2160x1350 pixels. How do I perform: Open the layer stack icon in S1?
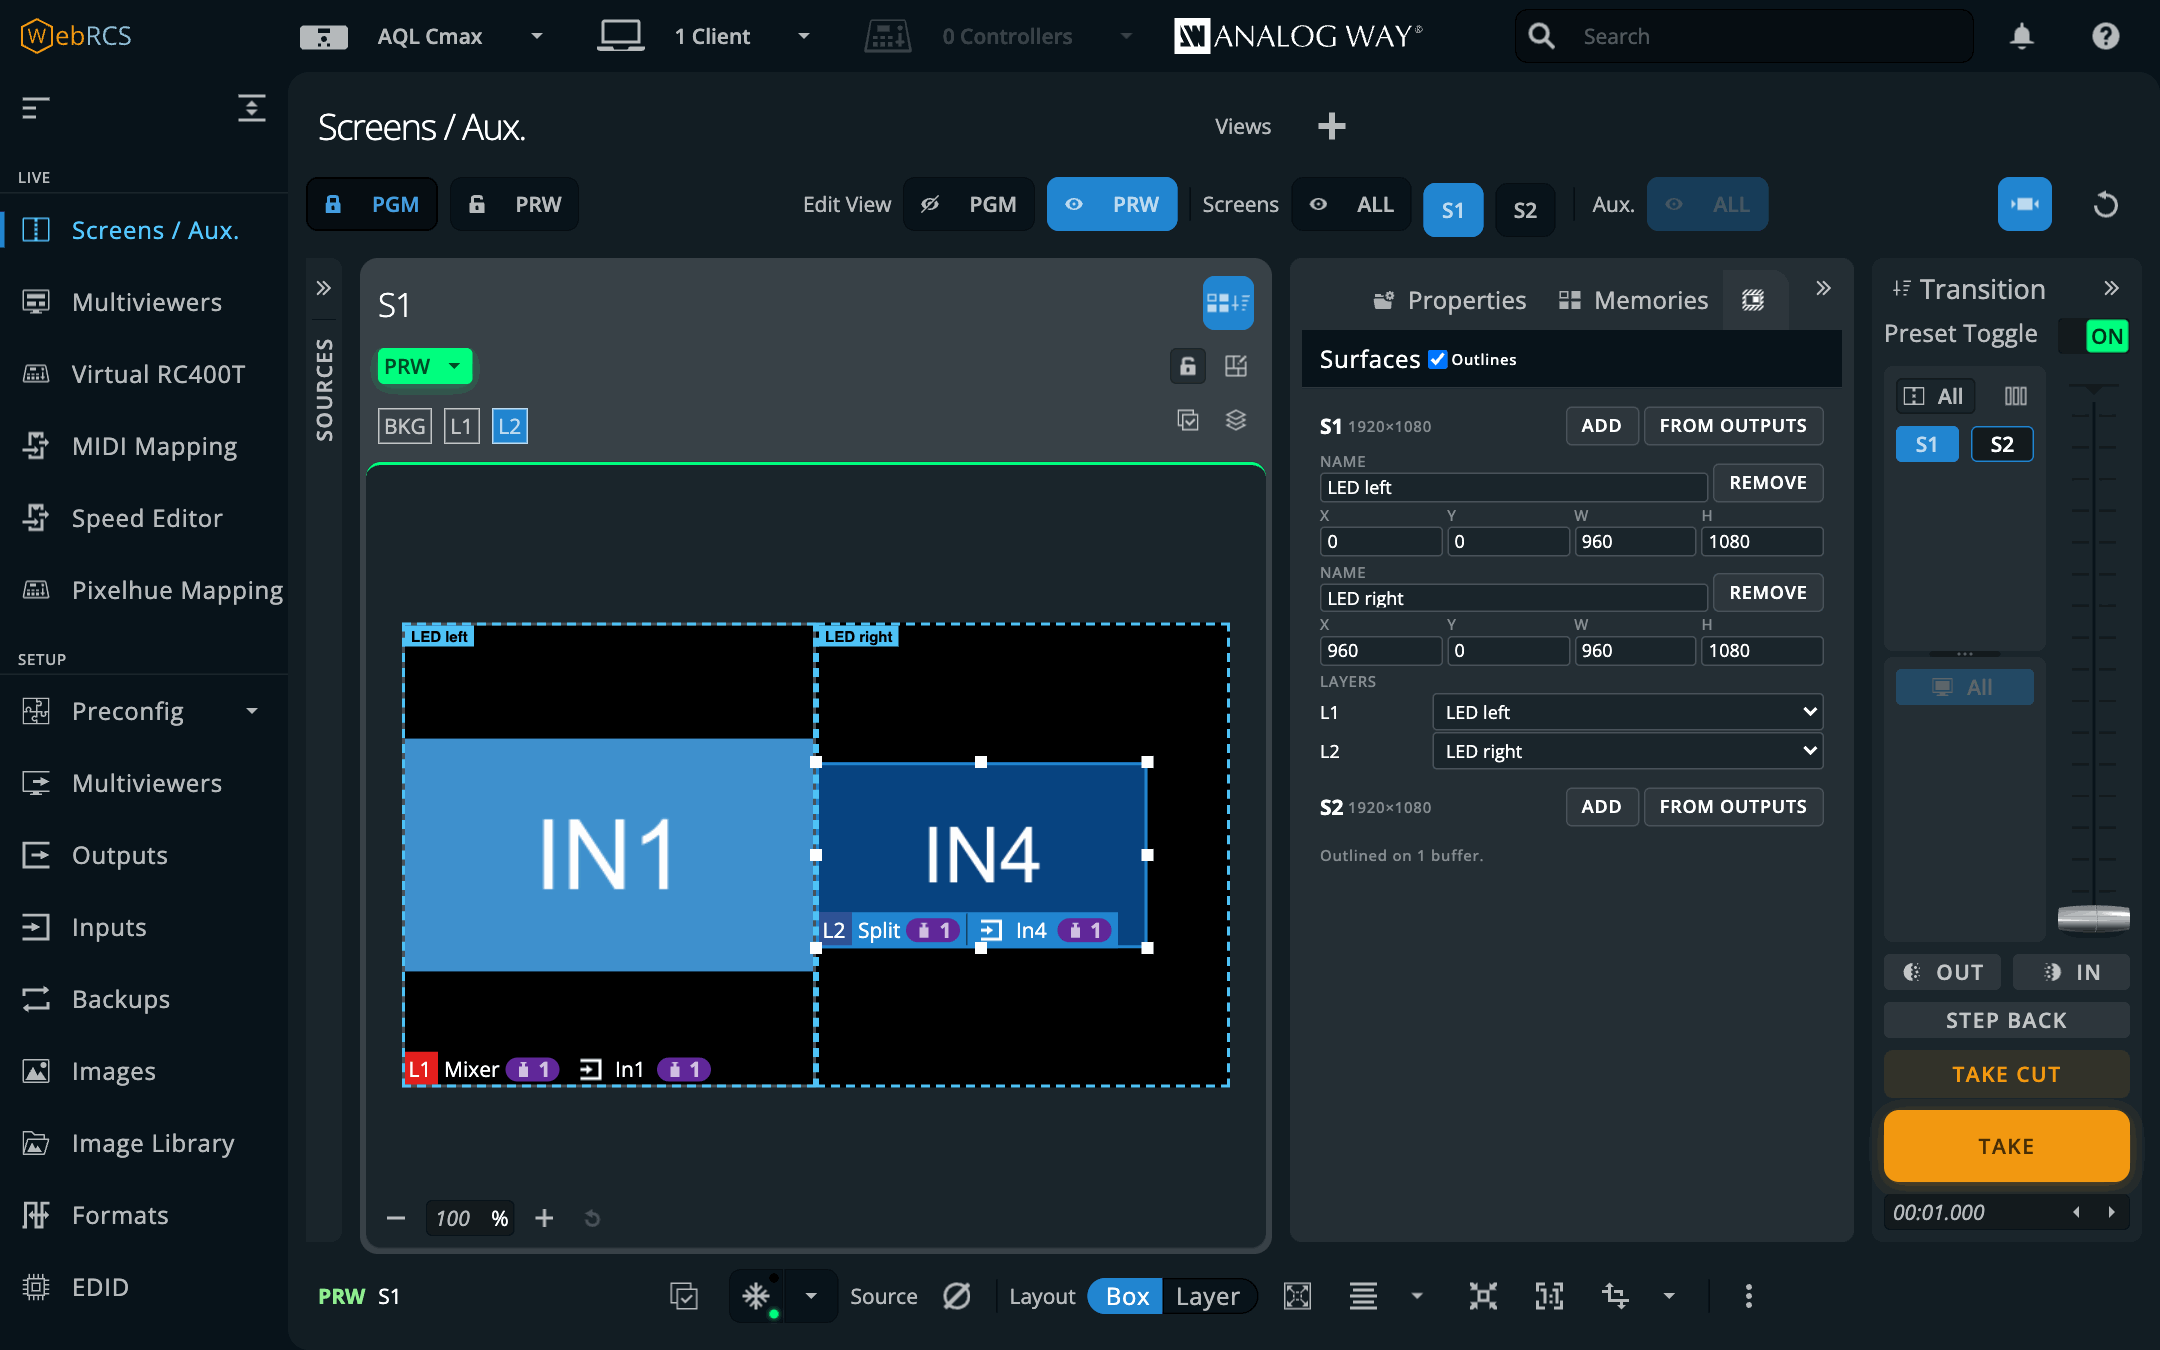tap(1236, 420)
